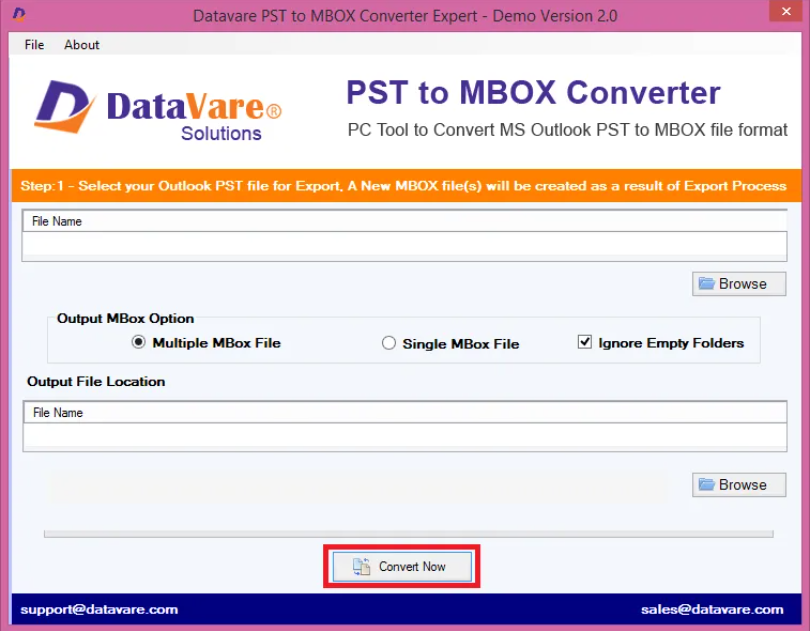
Task: Click the folder icon on the output Browse button
Action: [706, 484]
